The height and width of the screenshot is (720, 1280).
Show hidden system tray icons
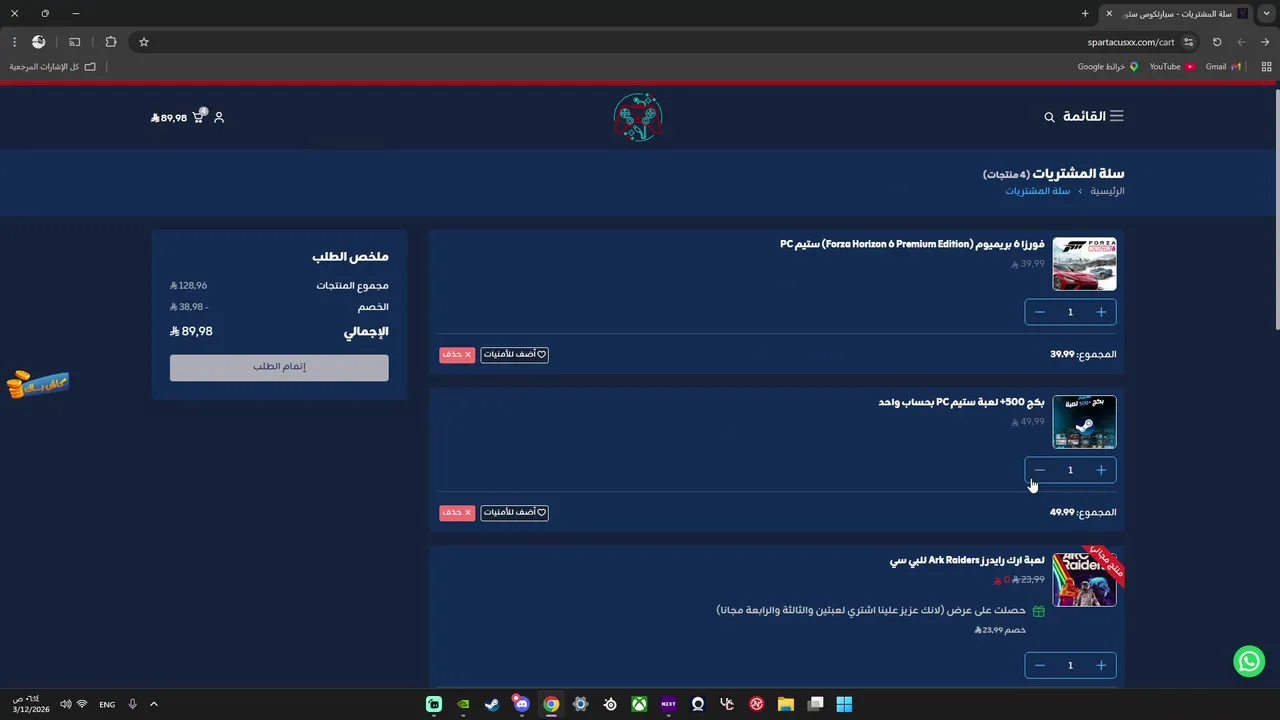coord(153,704)
